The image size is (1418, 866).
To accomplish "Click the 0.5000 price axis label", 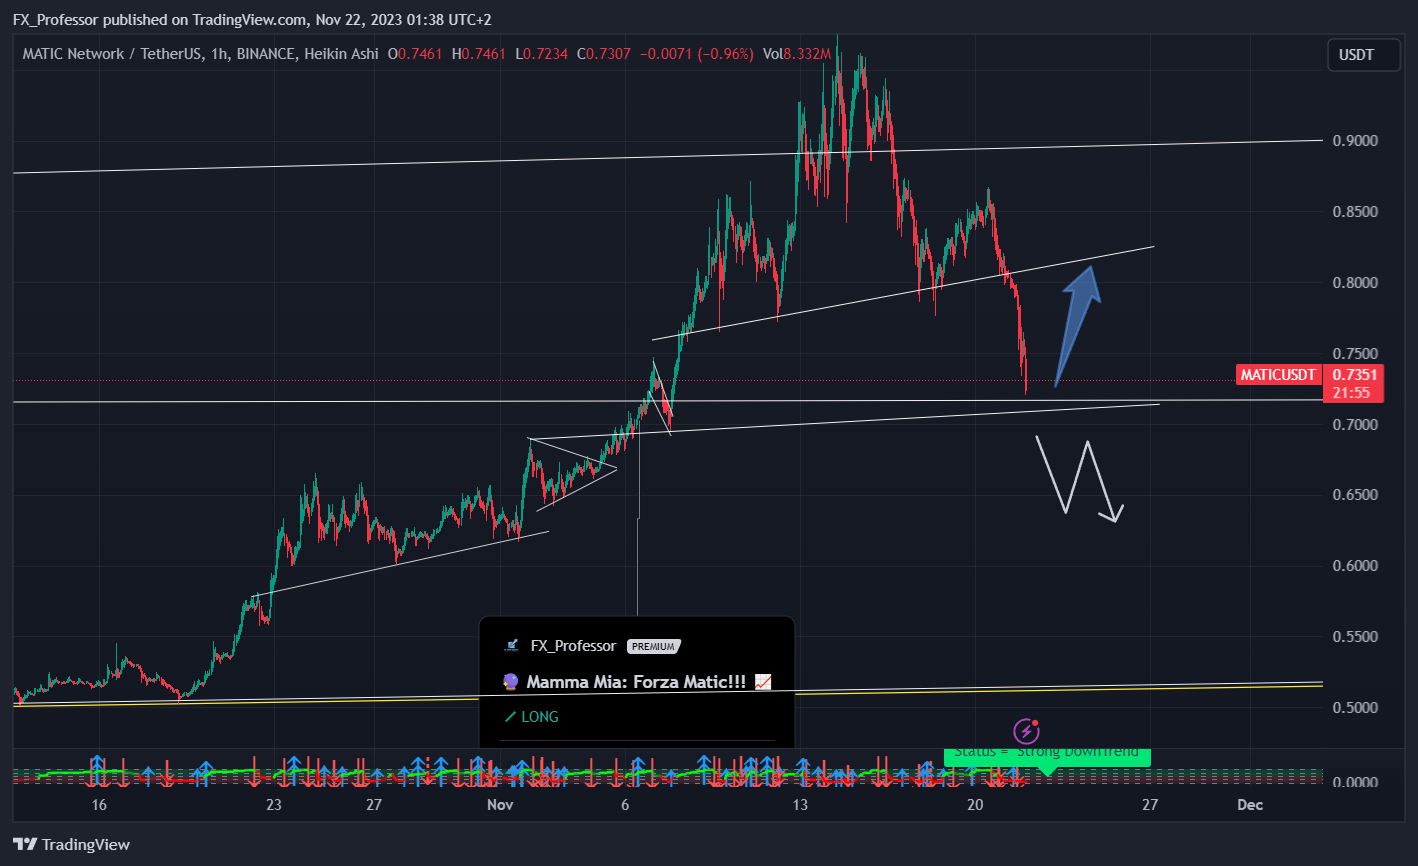I will pyautogui.click(x=1355, y=708).
